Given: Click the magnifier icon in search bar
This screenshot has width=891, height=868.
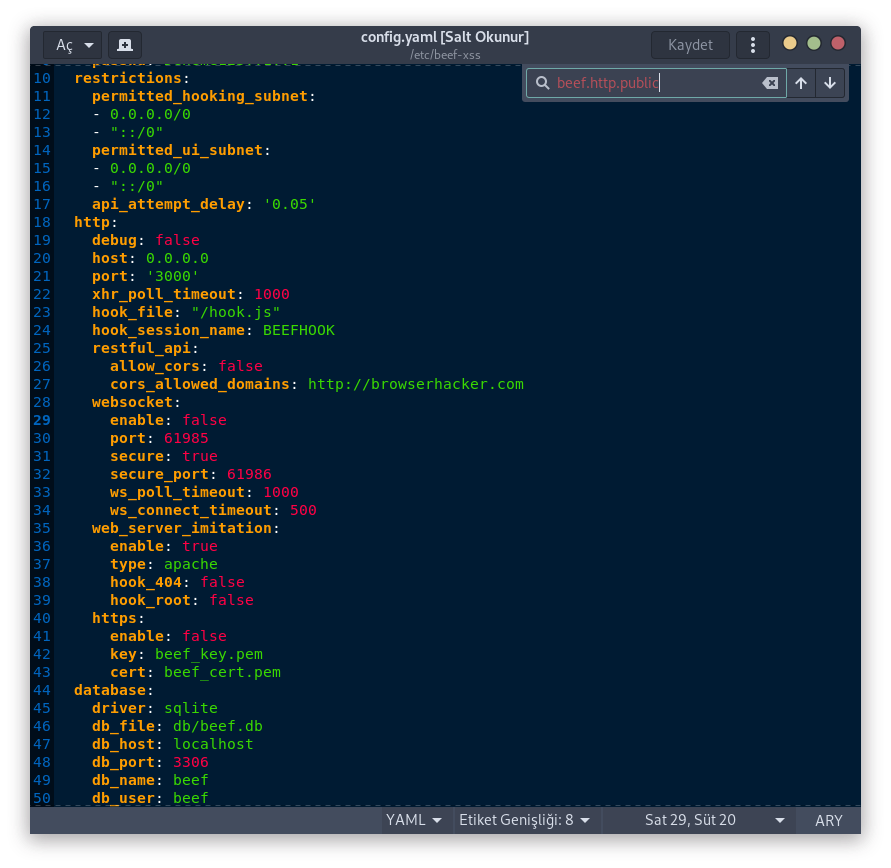Looking at the screenshot, I should 541,84.
